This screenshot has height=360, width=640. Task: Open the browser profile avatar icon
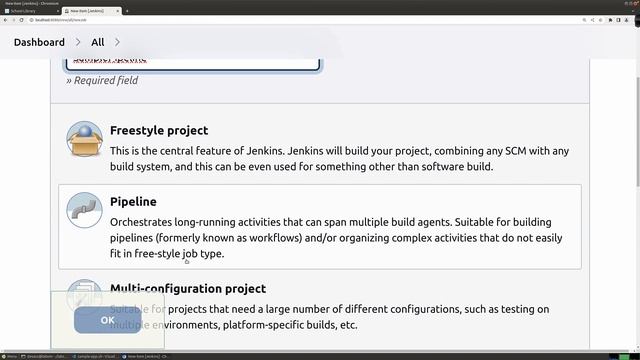click(627, 20)
